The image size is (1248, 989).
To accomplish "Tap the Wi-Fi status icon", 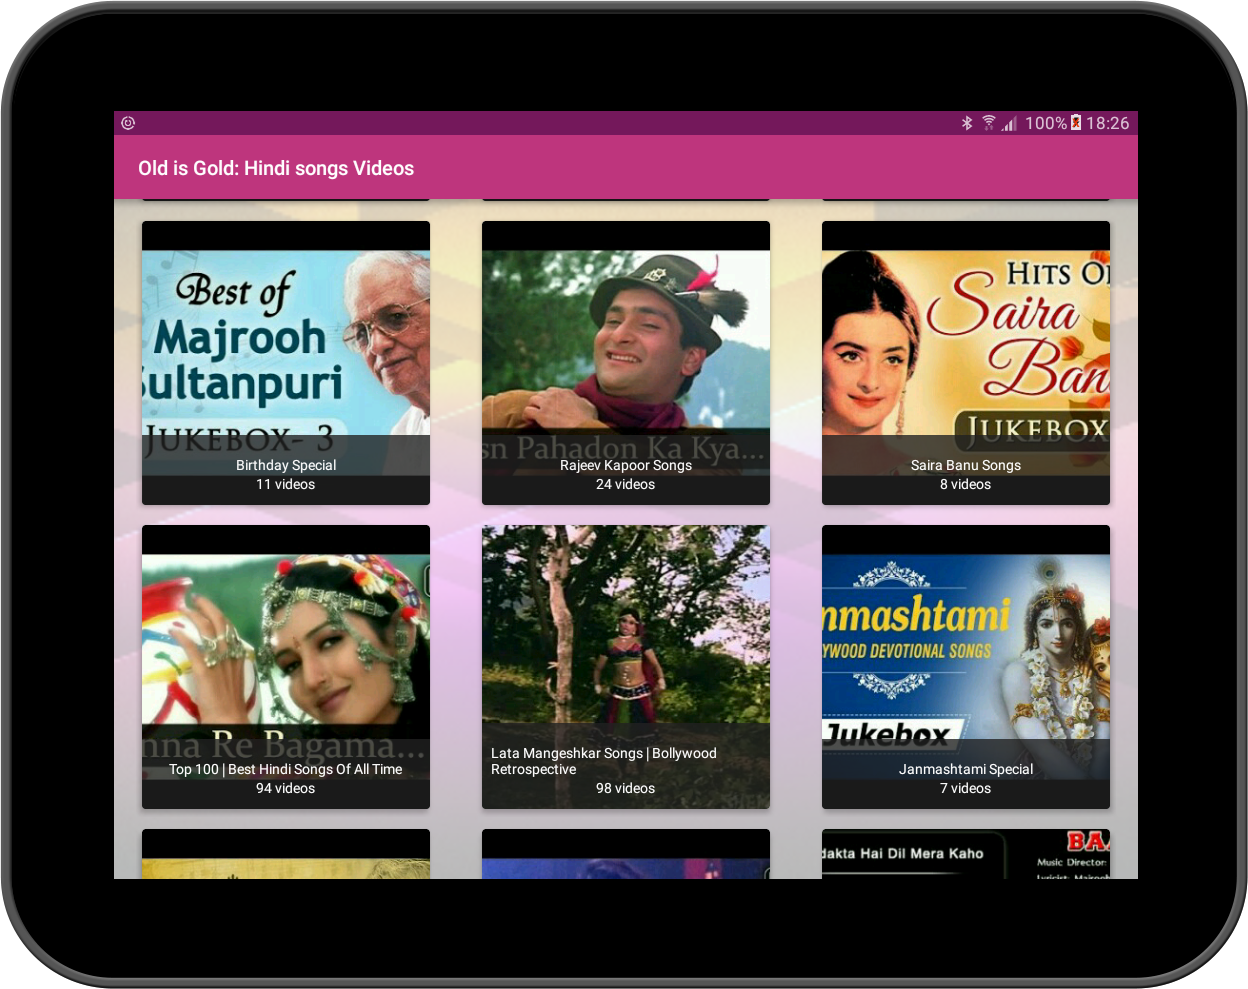I will coord(988,123).
